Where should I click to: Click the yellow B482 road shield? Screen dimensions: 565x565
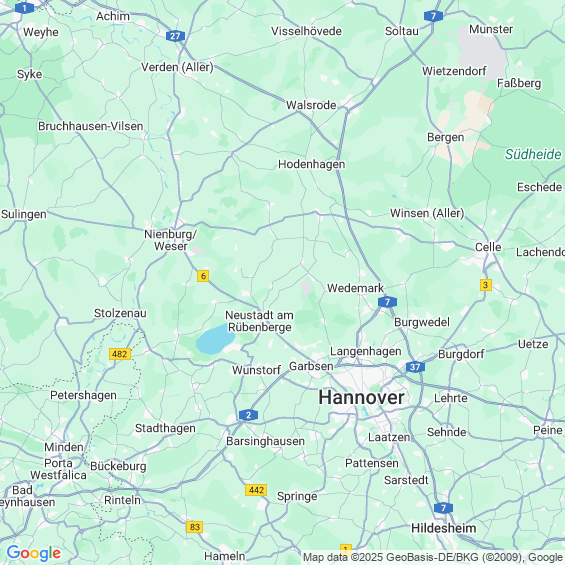(120, 354)
